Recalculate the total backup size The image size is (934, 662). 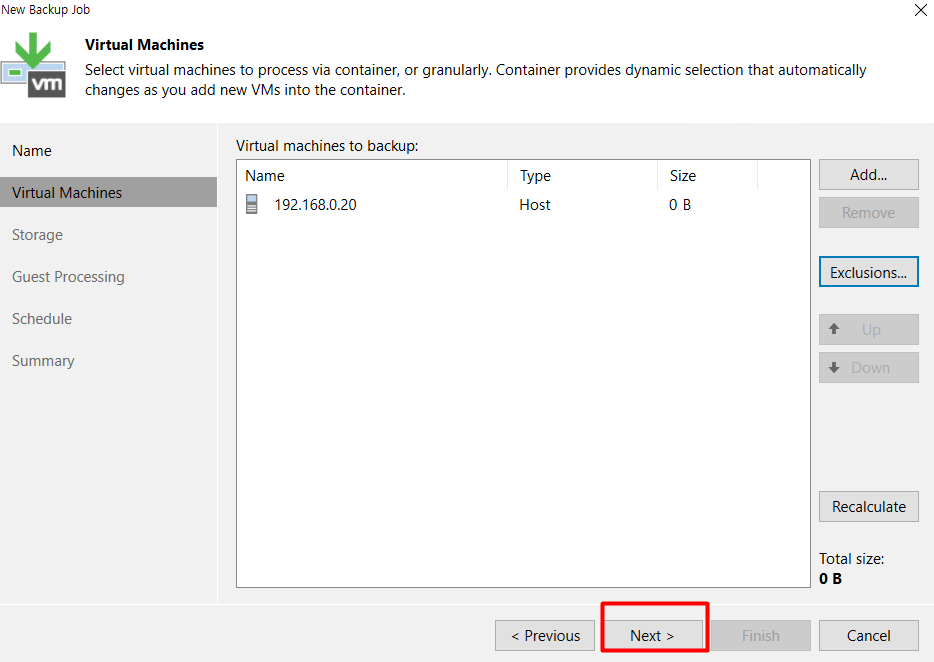pos(868,506)
